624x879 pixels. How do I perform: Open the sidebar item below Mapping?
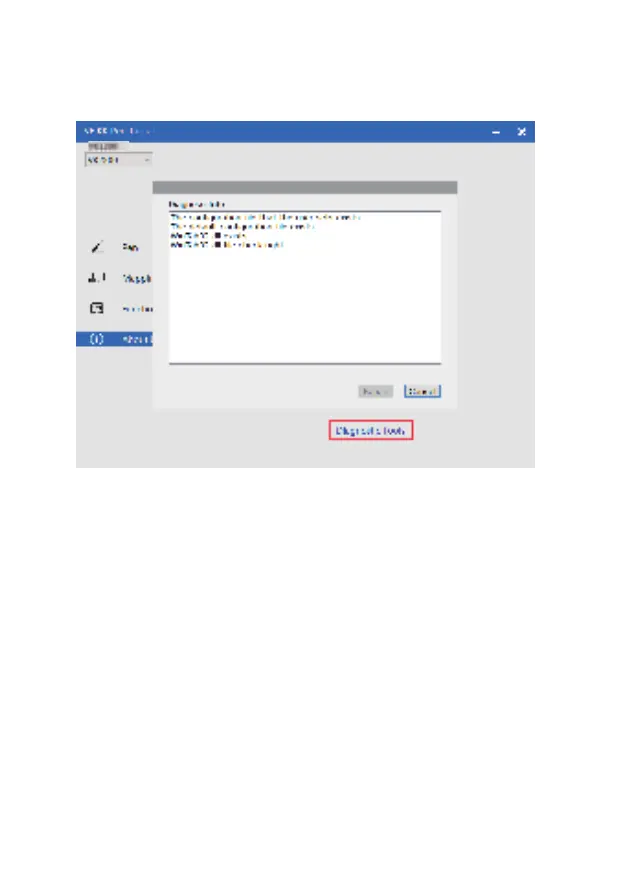pos(137,309)
